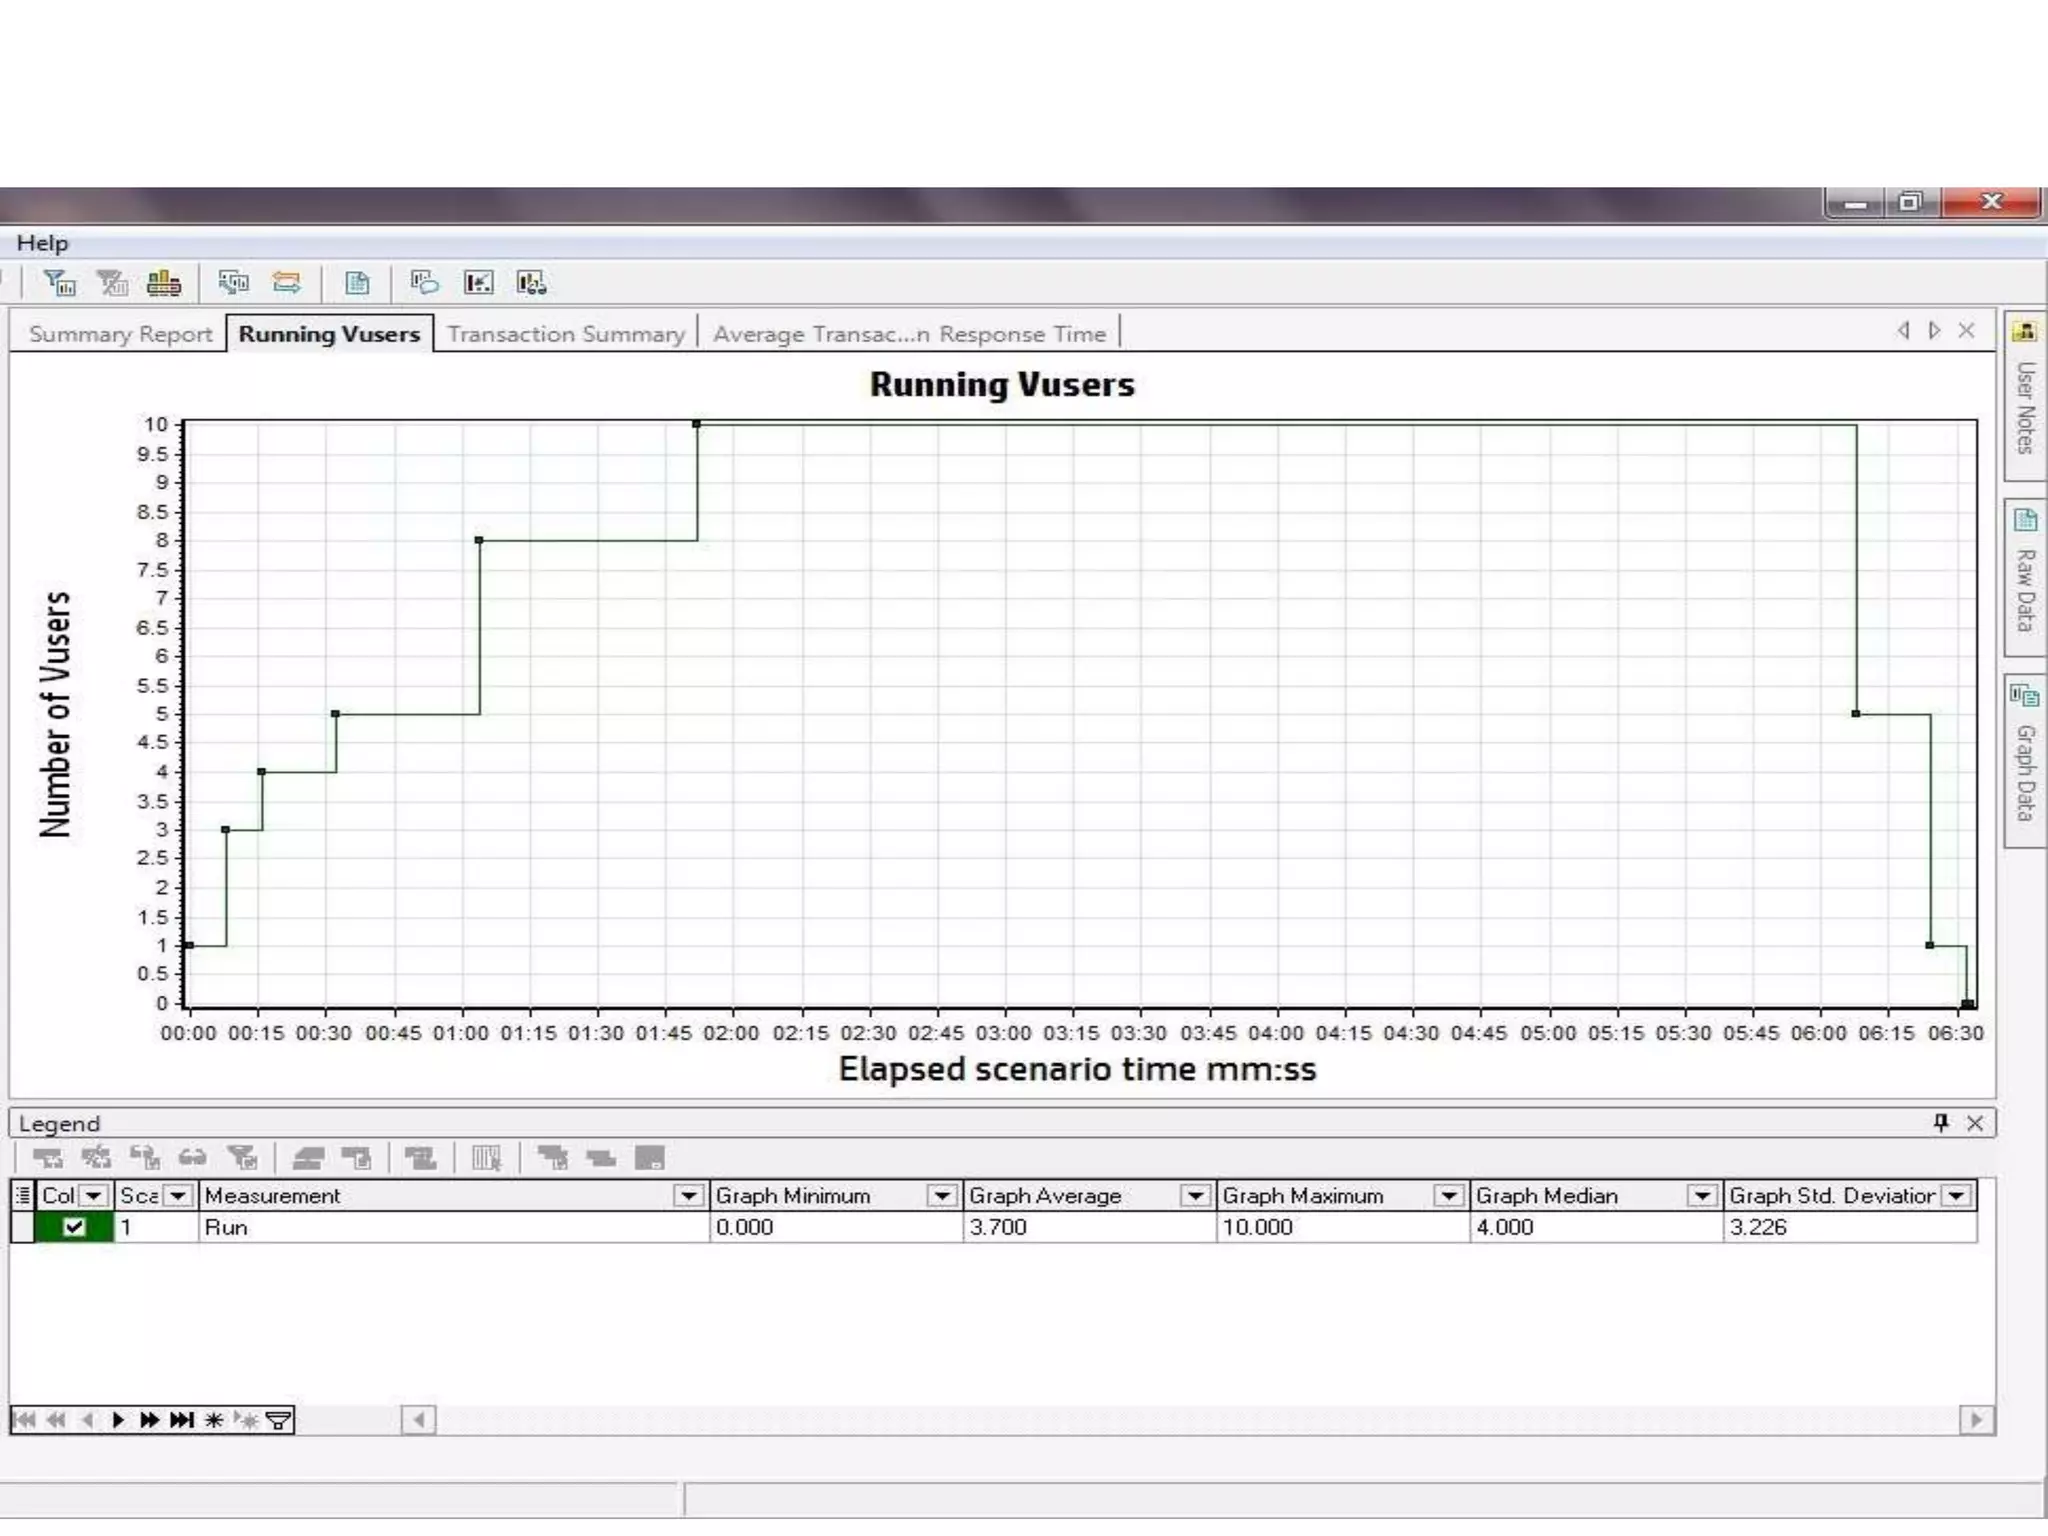The height and width of the screenshot is (1536, 2048).
Task: Open the Graph Median column dropdown
Action: pos(1702,1196)
